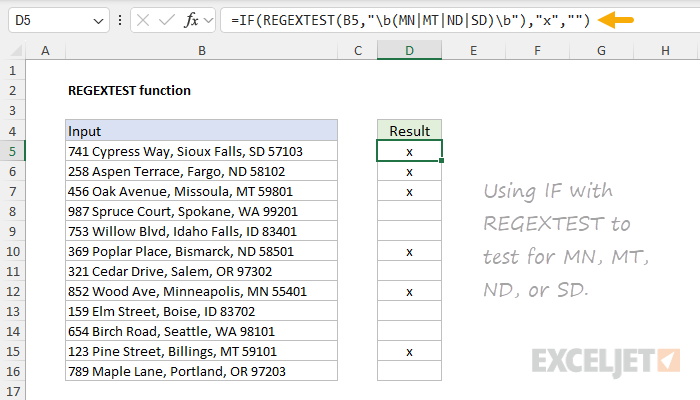The image size is (700, 400).
Task: Click the fill handle on cell D5
Action: [441, 160]
